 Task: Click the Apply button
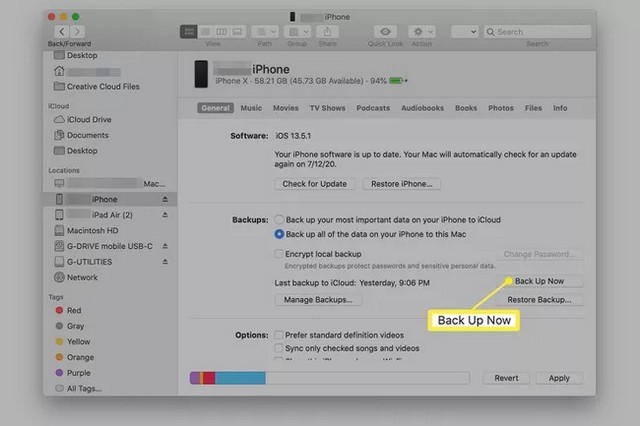[559, 378]
